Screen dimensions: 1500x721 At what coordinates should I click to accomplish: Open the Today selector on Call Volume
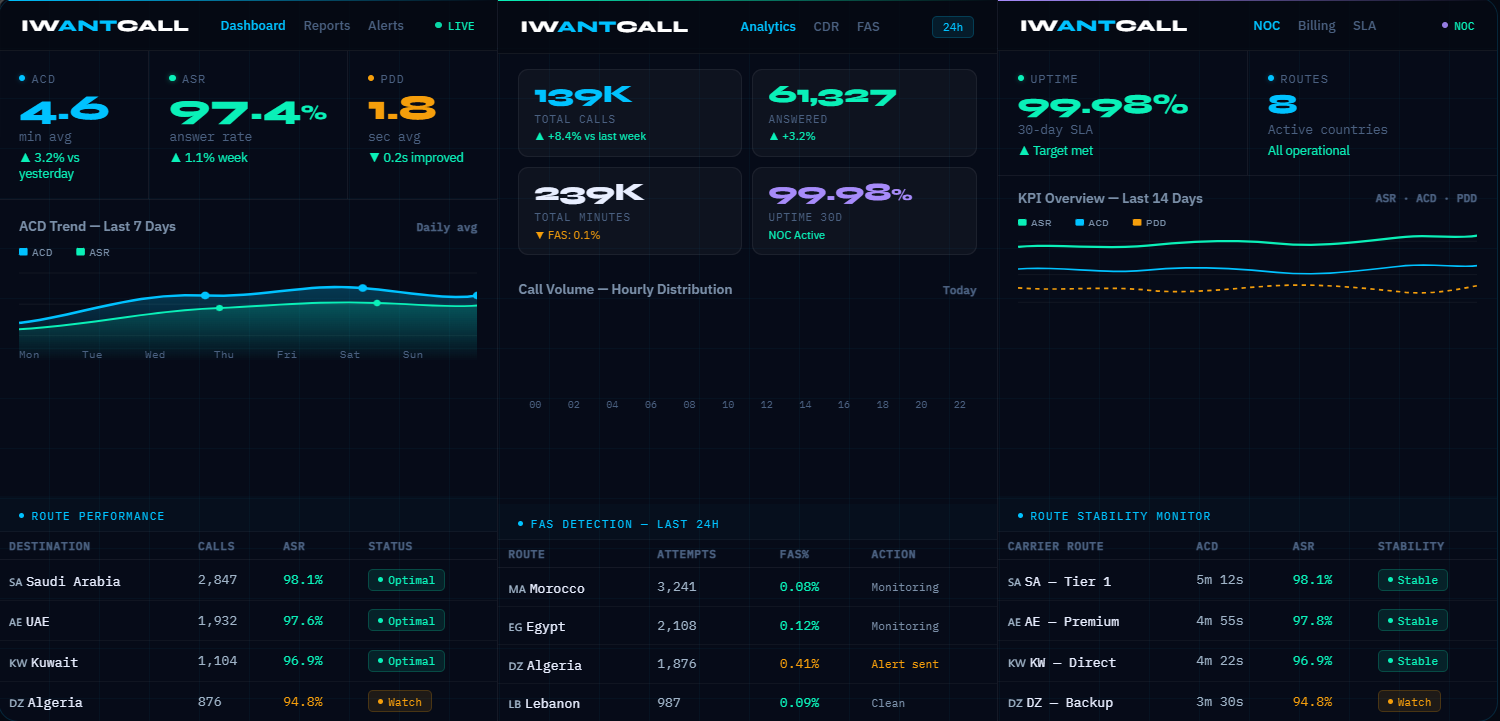click(x=958, y=290)
